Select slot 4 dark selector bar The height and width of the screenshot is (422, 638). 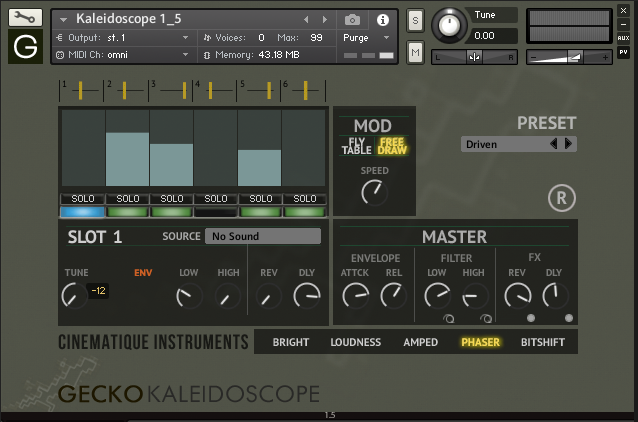coord(215,212)
